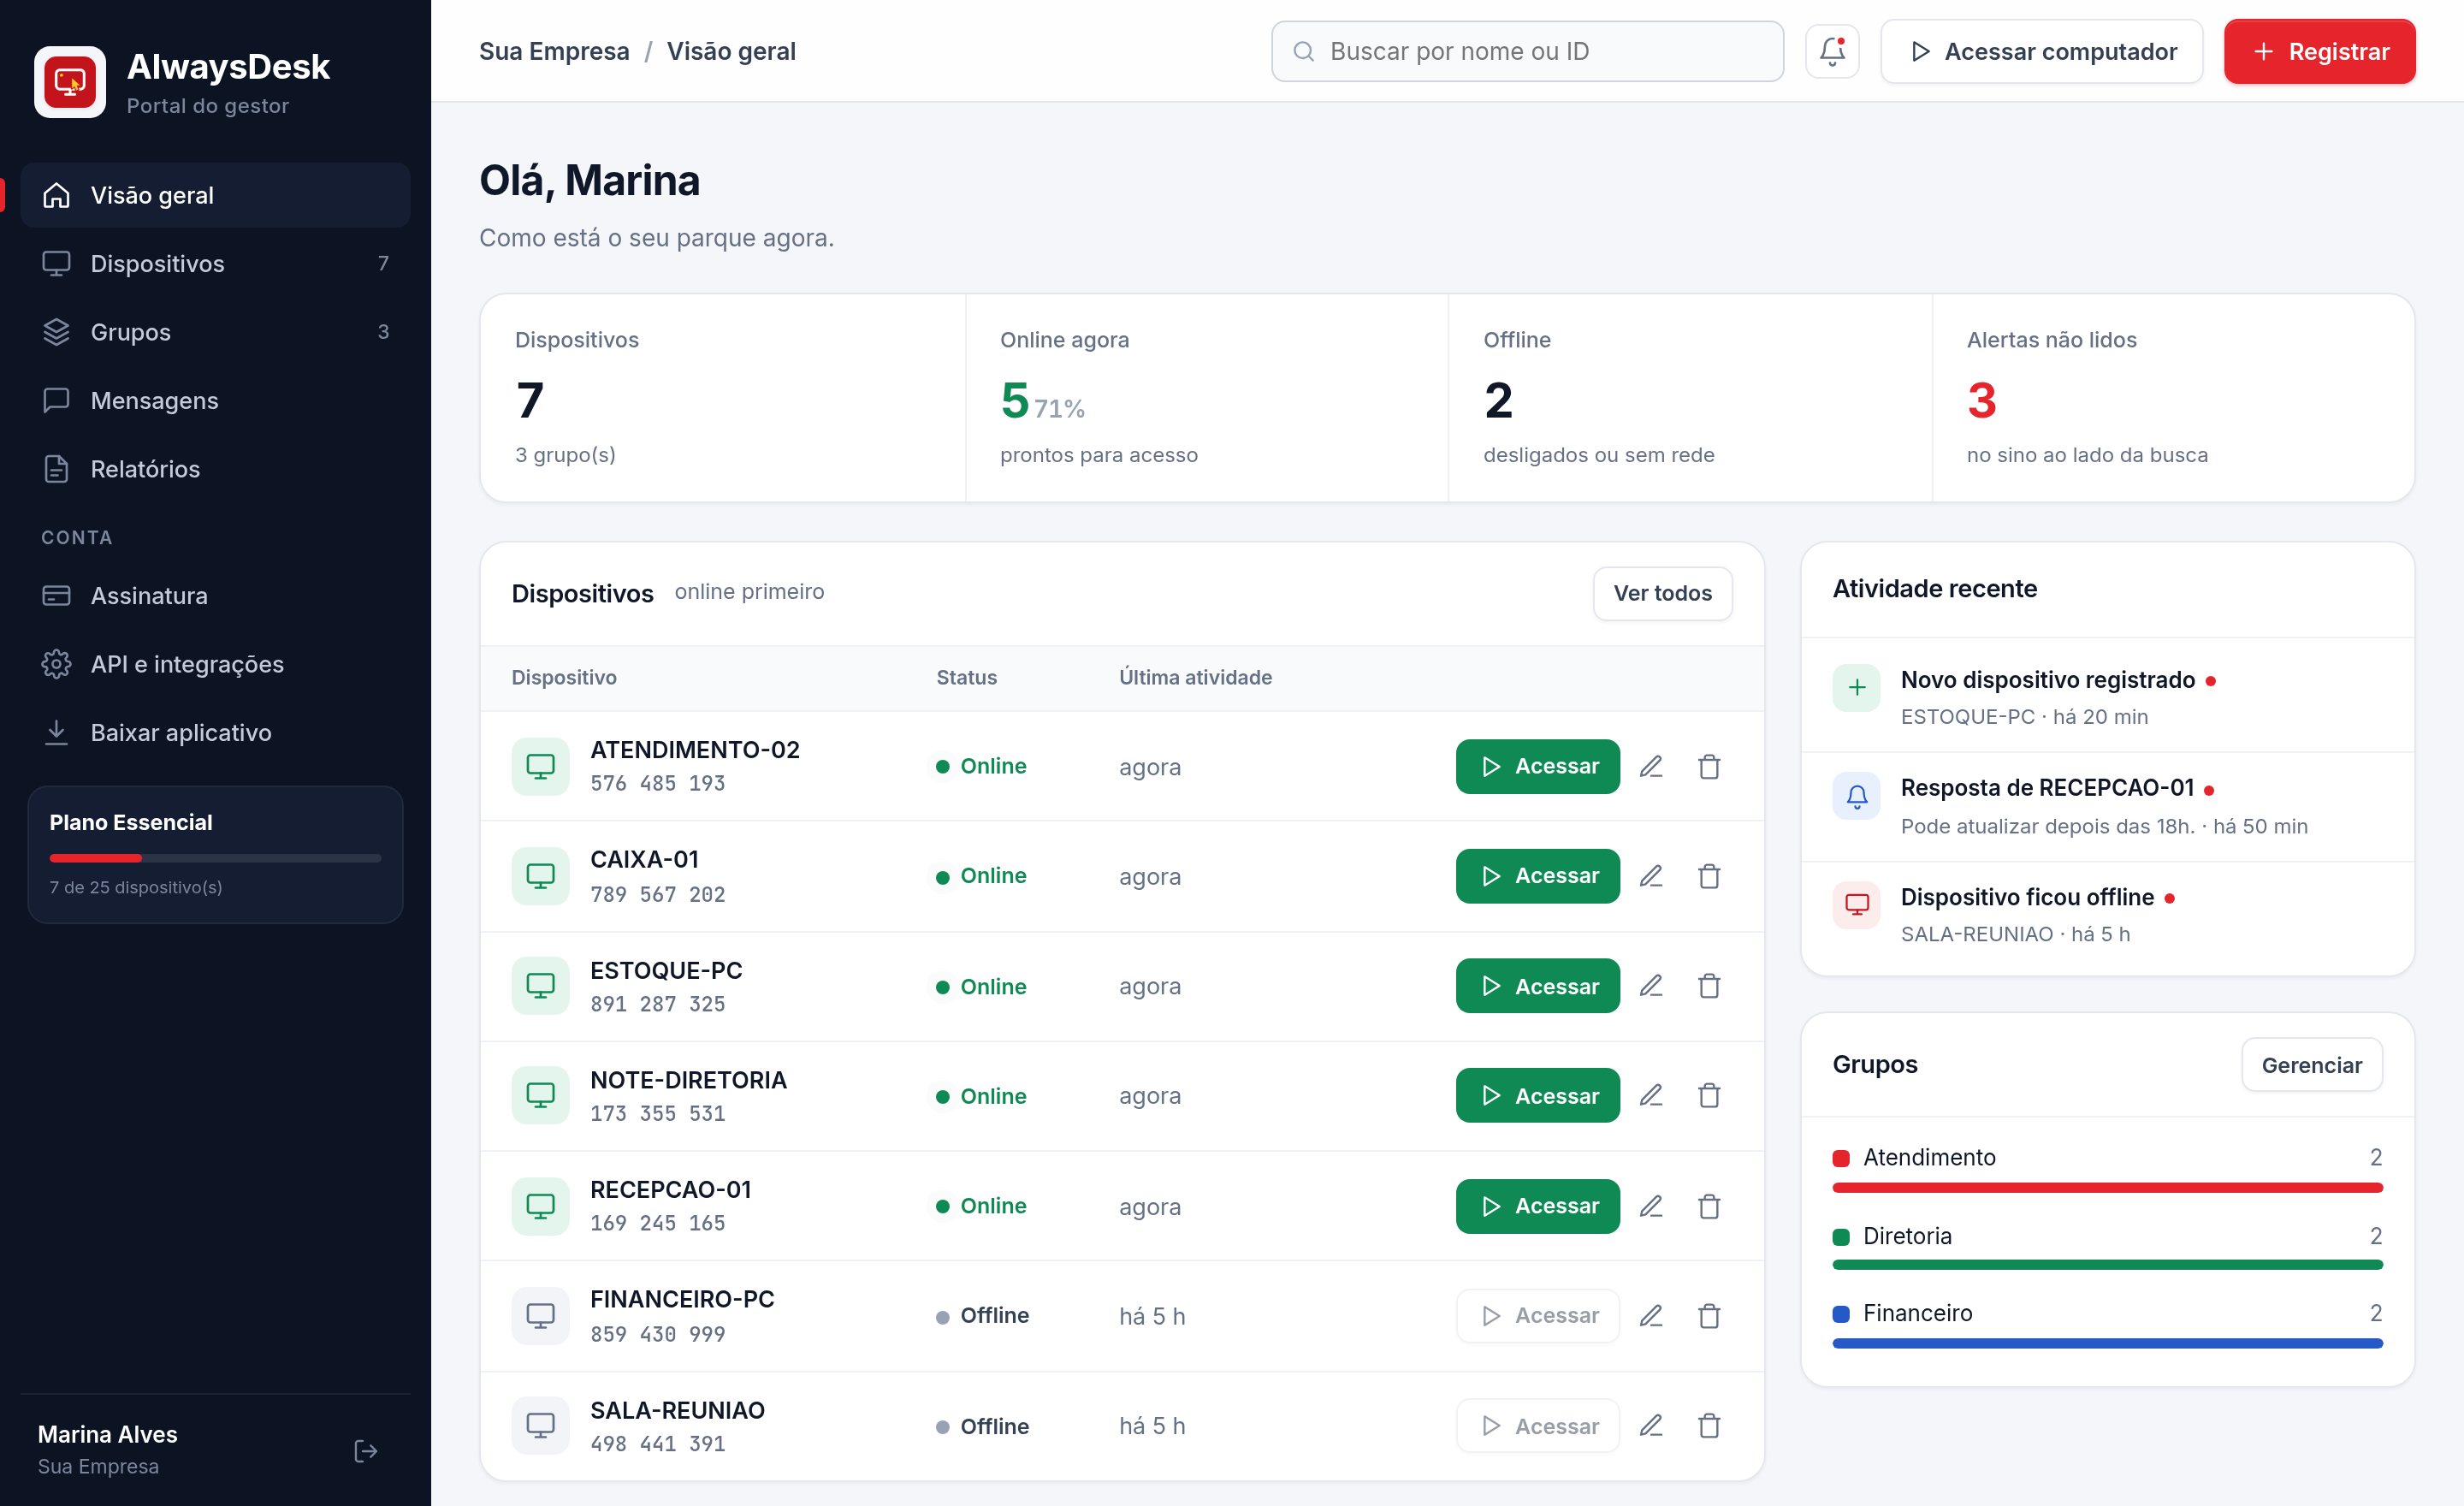The height and width of the screenshot is (1506, 2464).
Task: Click the offline monitor icon in recent activity
Action: [1856, 905]
